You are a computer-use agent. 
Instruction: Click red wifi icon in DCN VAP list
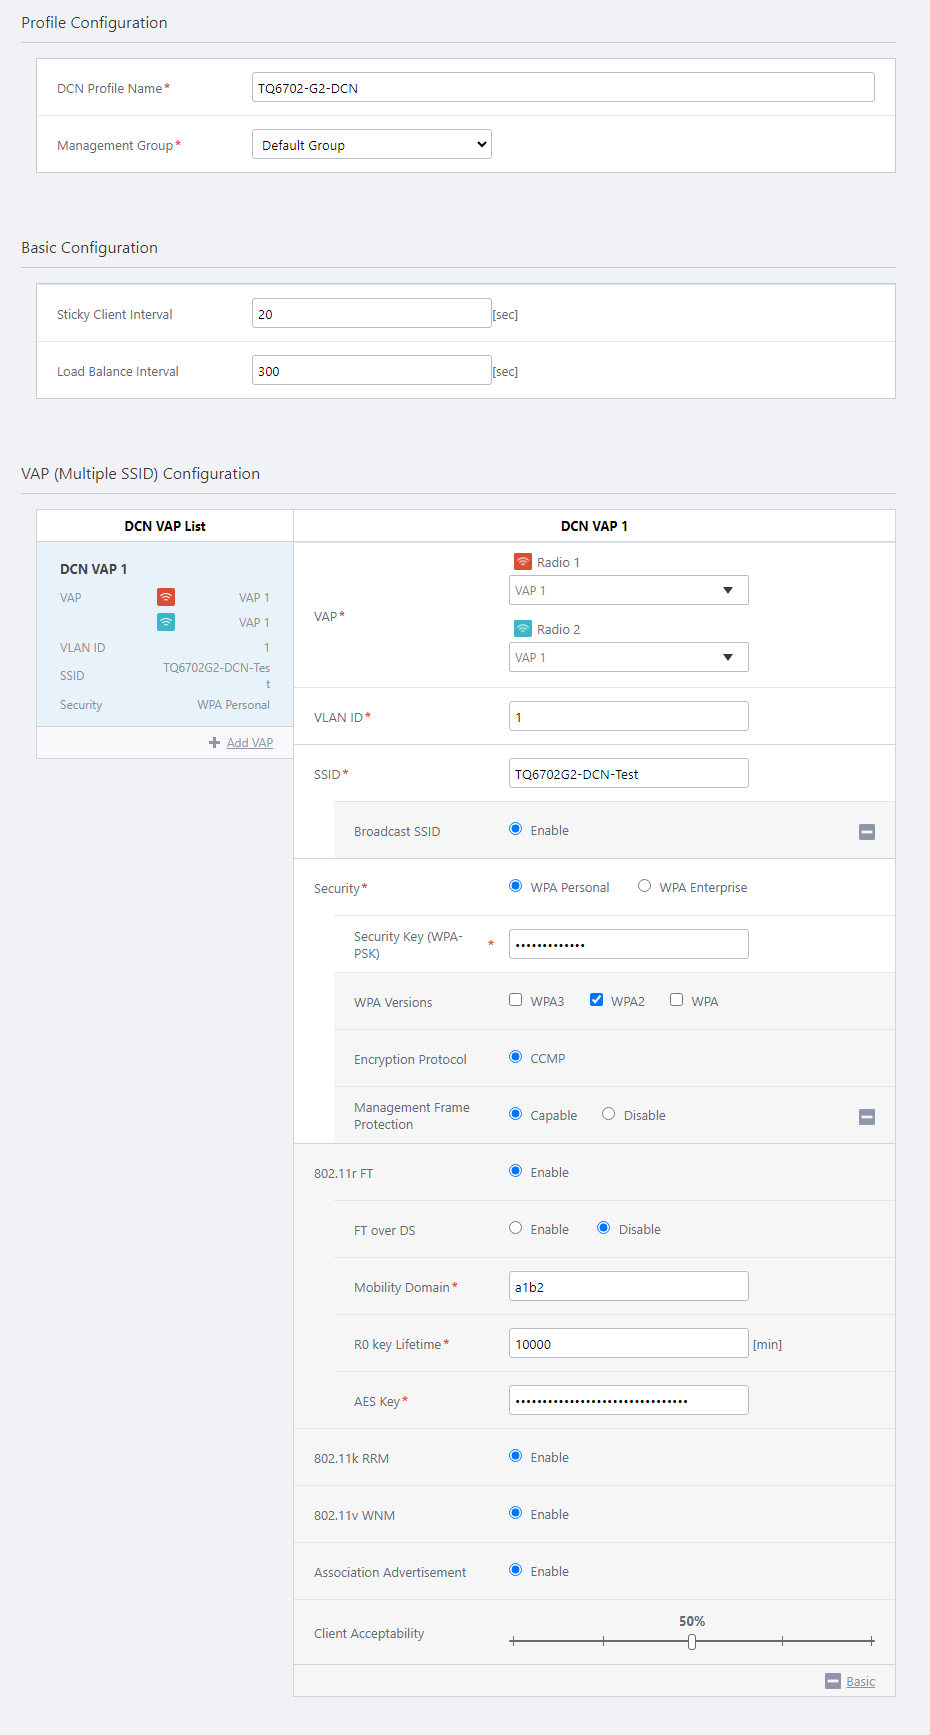pos(166,597)
